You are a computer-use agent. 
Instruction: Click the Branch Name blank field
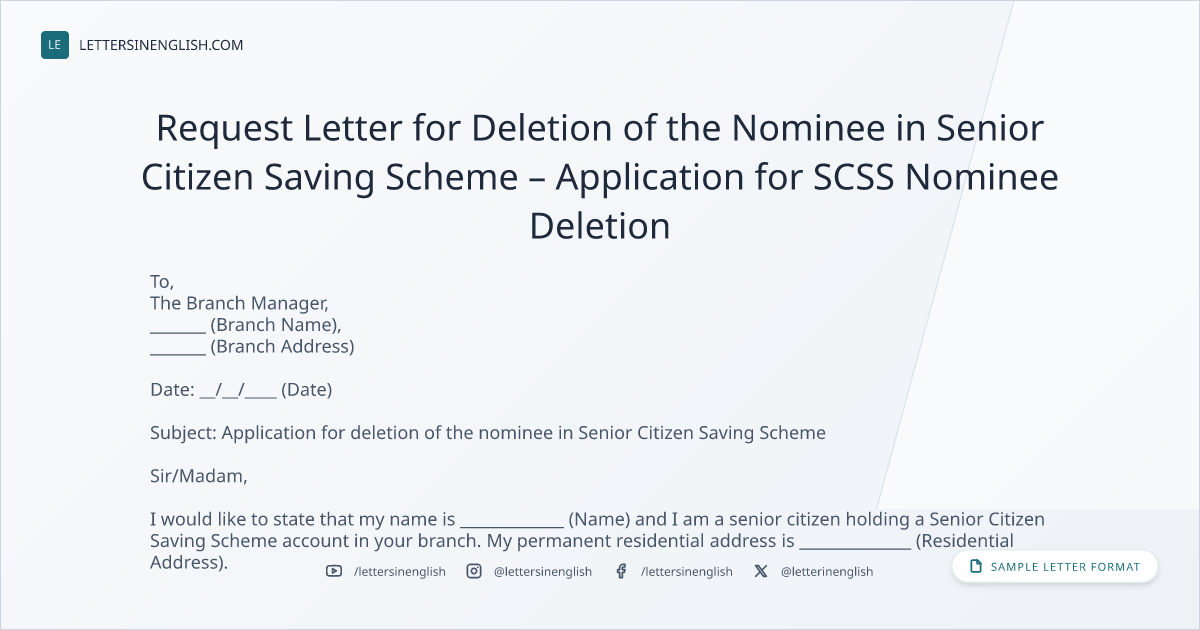coord(178,326)
